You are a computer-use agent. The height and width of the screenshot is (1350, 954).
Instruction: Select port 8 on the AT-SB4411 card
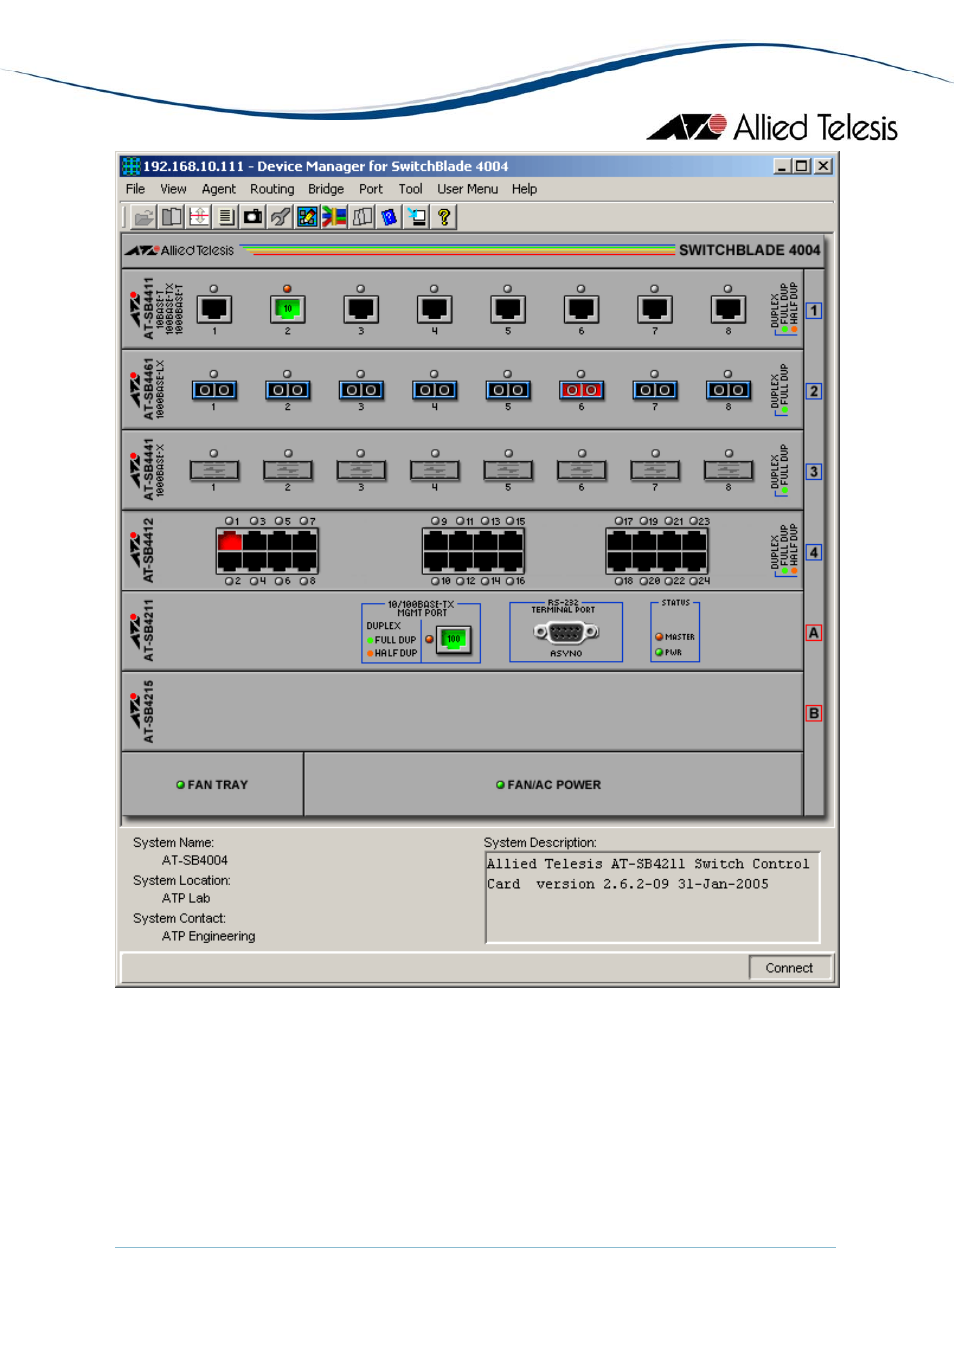728,309
